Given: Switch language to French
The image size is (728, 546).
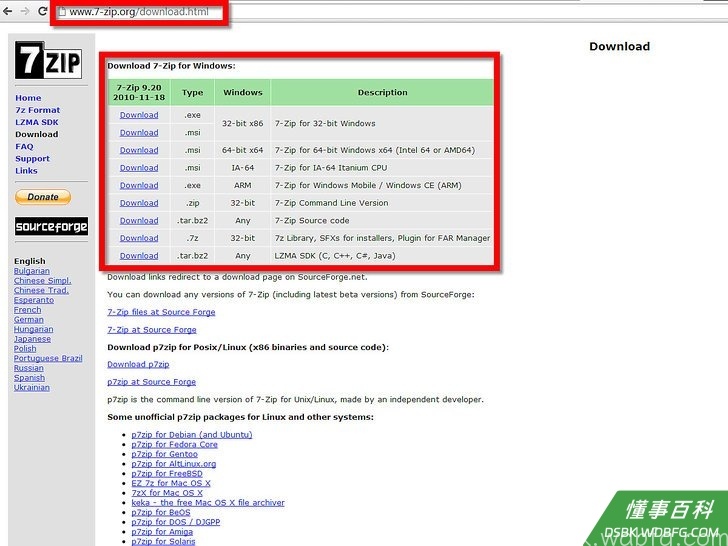Looking at the screenshot, I should (x=27, y=310).
